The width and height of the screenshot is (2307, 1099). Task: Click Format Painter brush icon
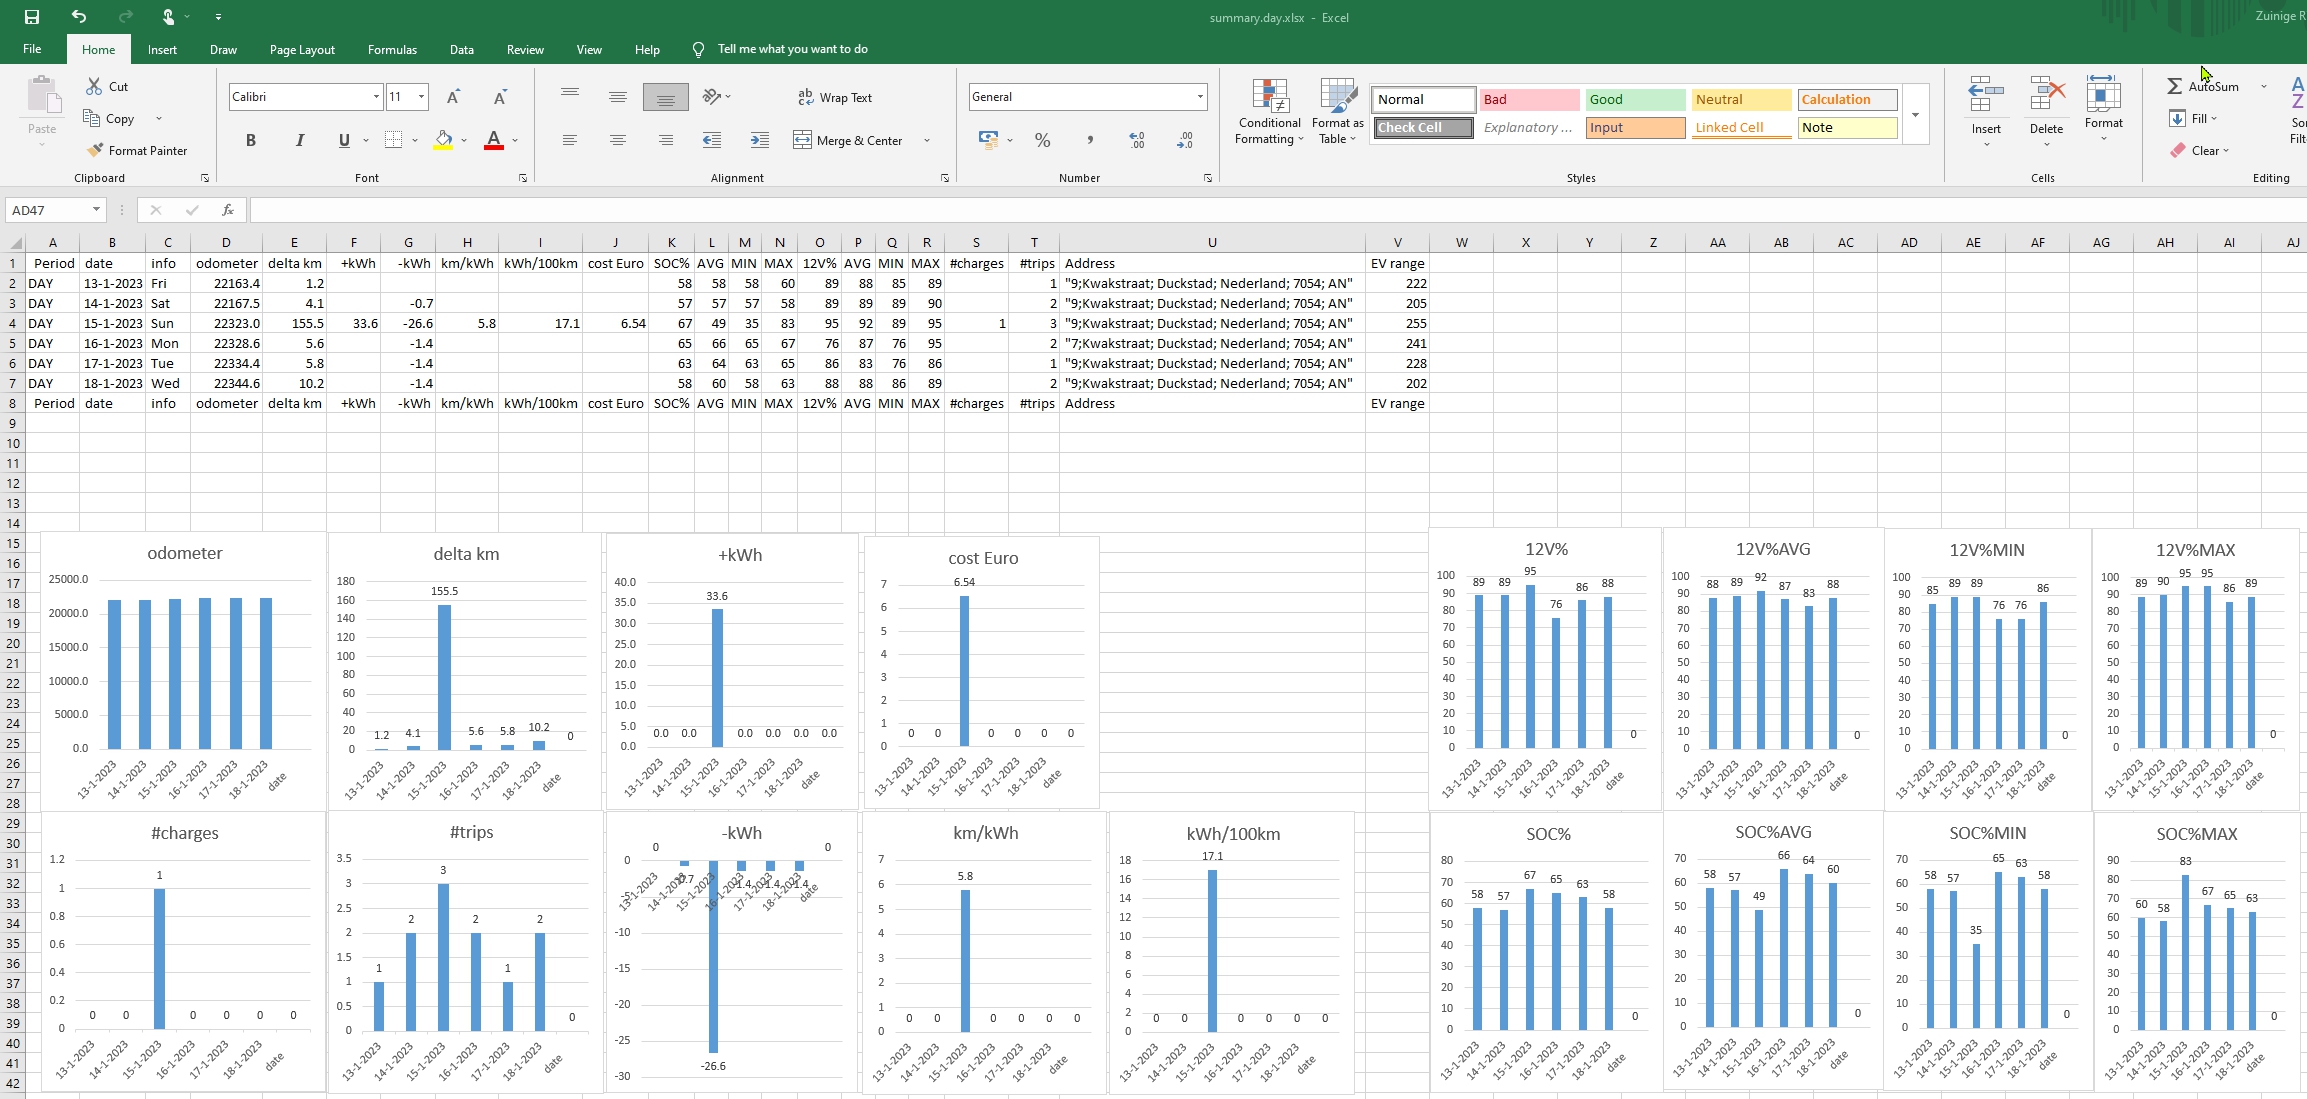click(95, 151)
